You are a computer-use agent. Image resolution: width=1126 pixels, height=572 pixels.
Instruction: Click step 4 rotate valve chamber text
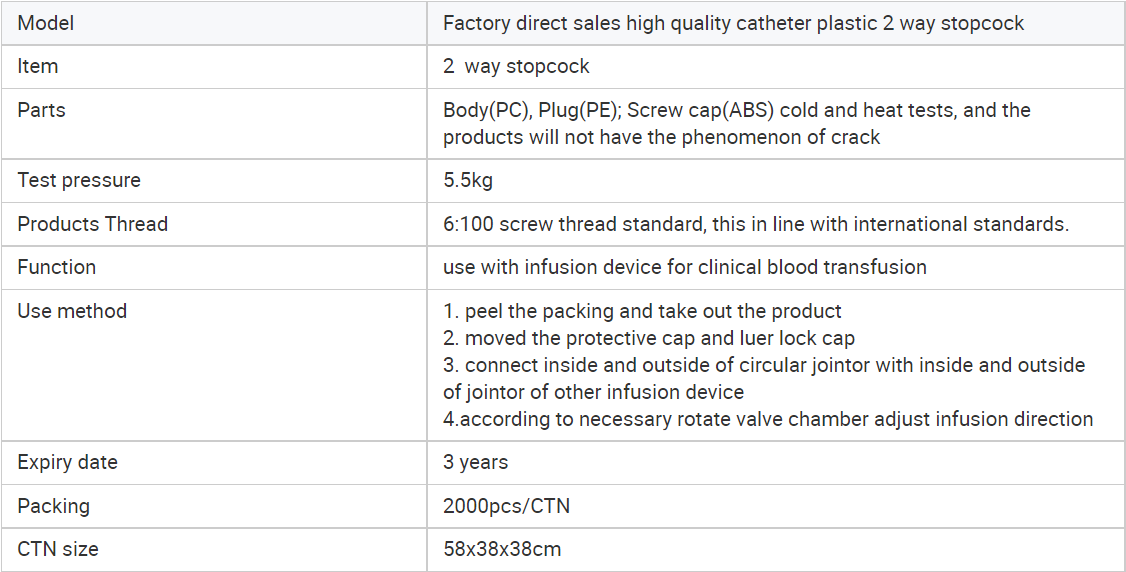768,419
